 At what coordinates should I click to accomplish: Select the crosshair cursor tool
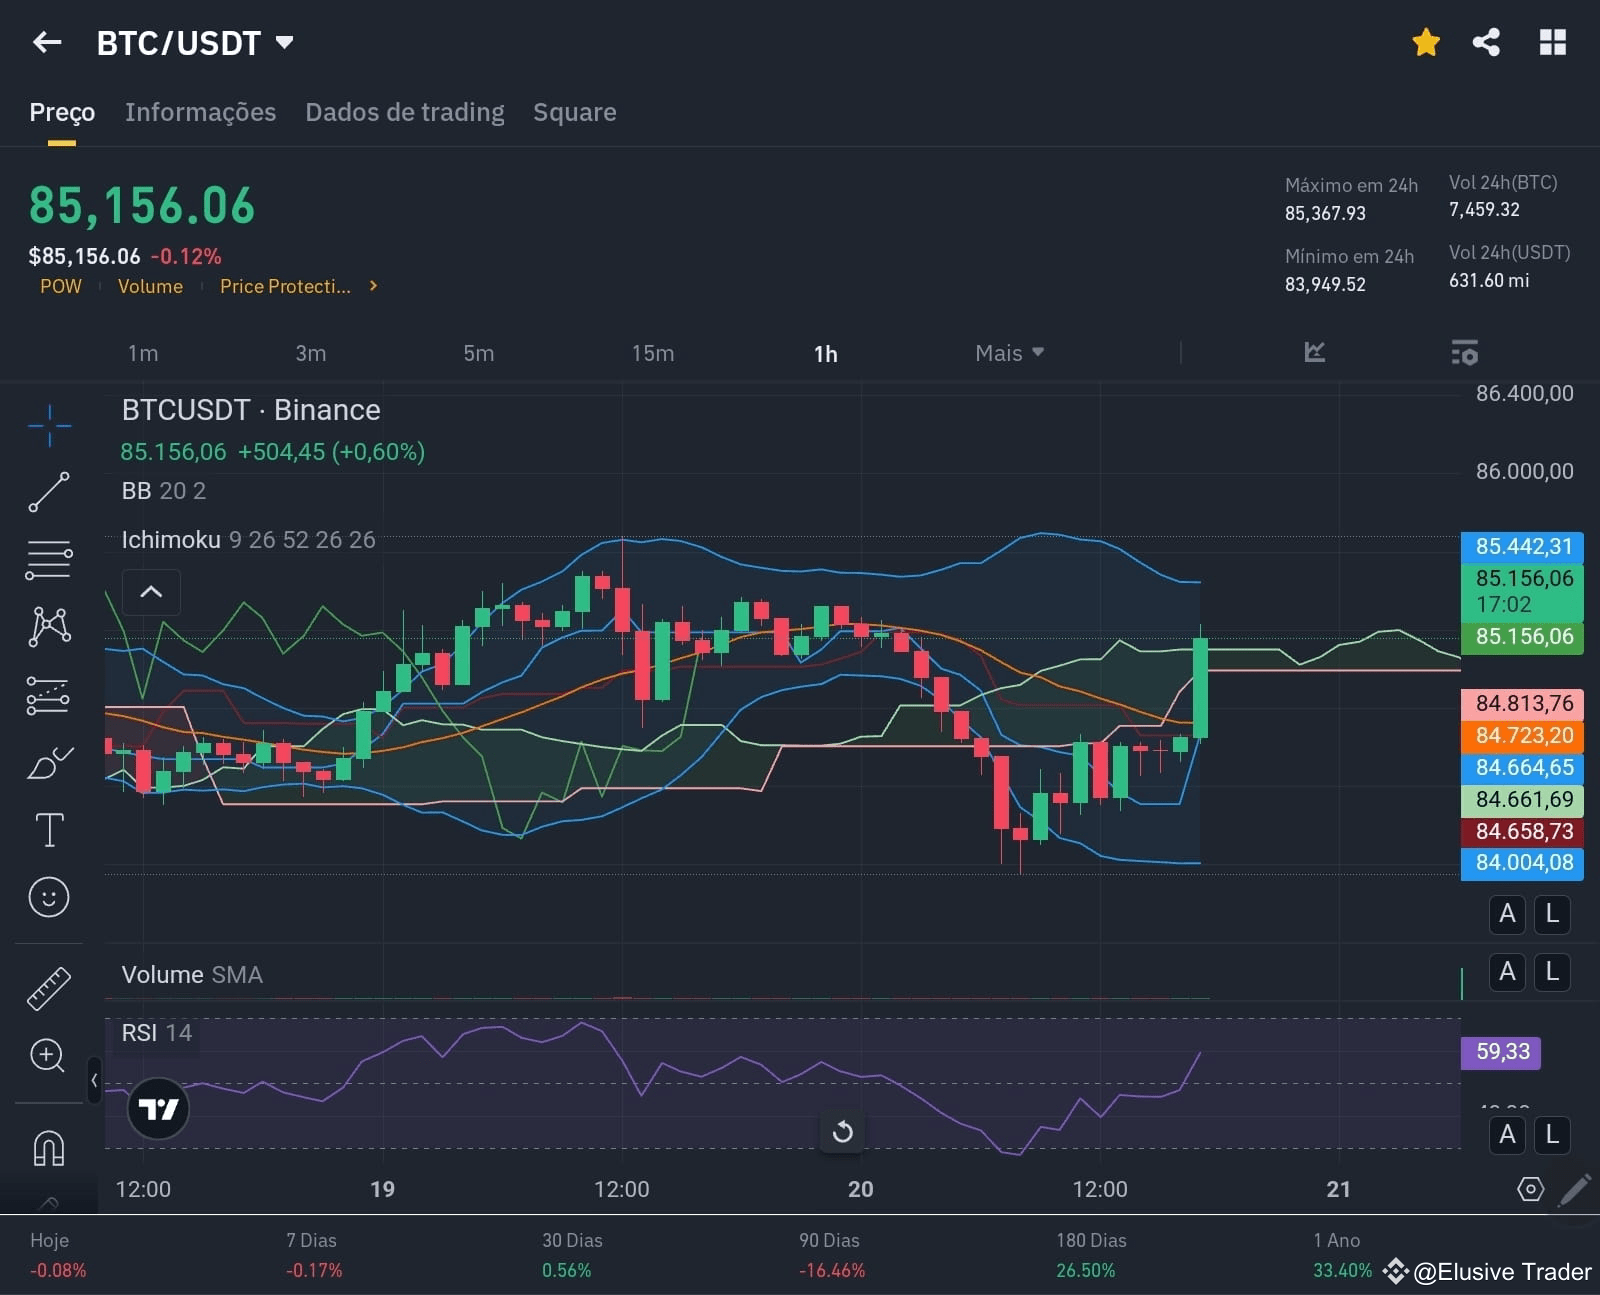(x=49, y=426)
